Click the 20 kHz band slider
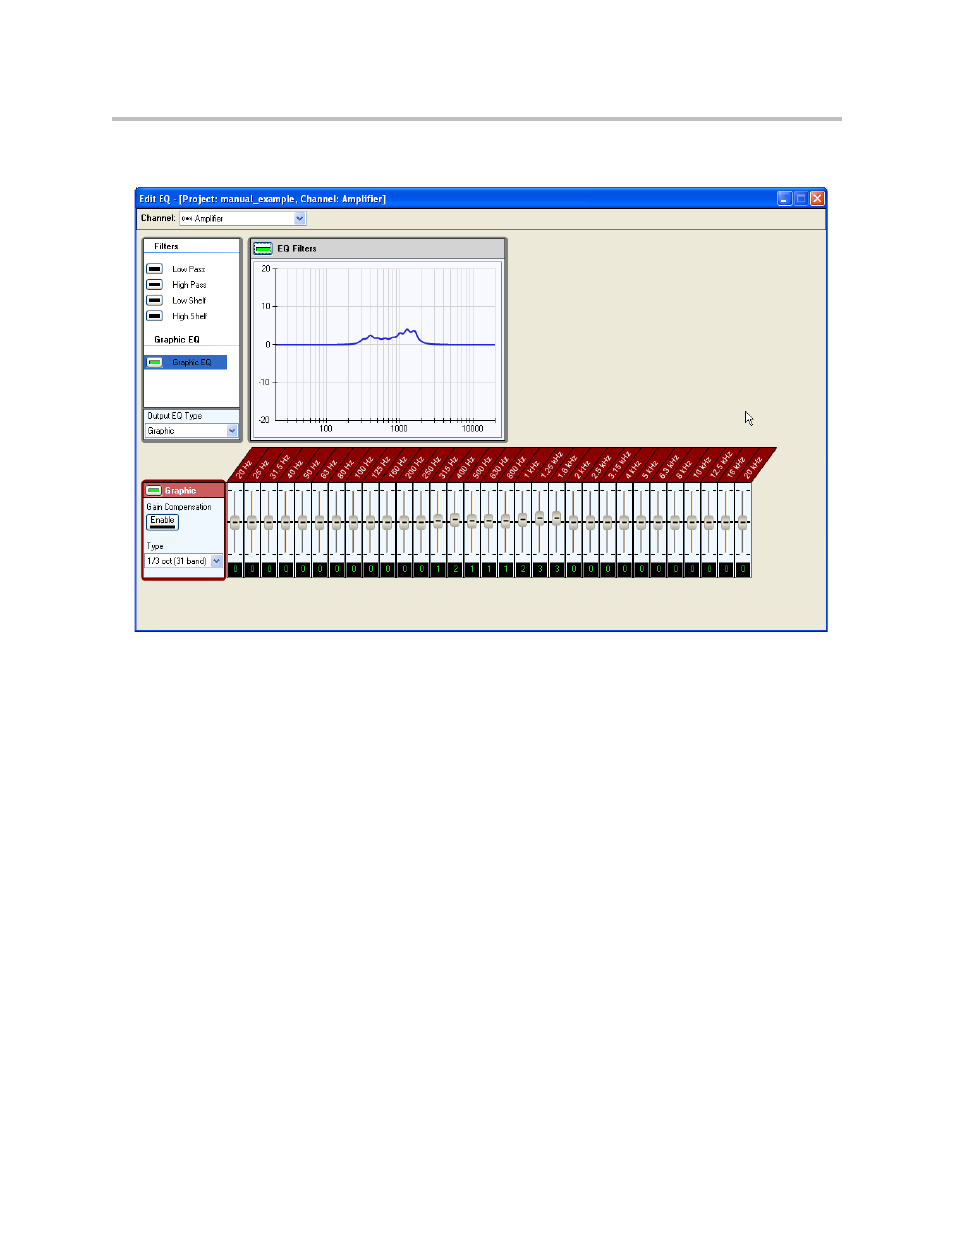Image resolution: width=954 pixels, height=1235 pixels. click(743, 522)
